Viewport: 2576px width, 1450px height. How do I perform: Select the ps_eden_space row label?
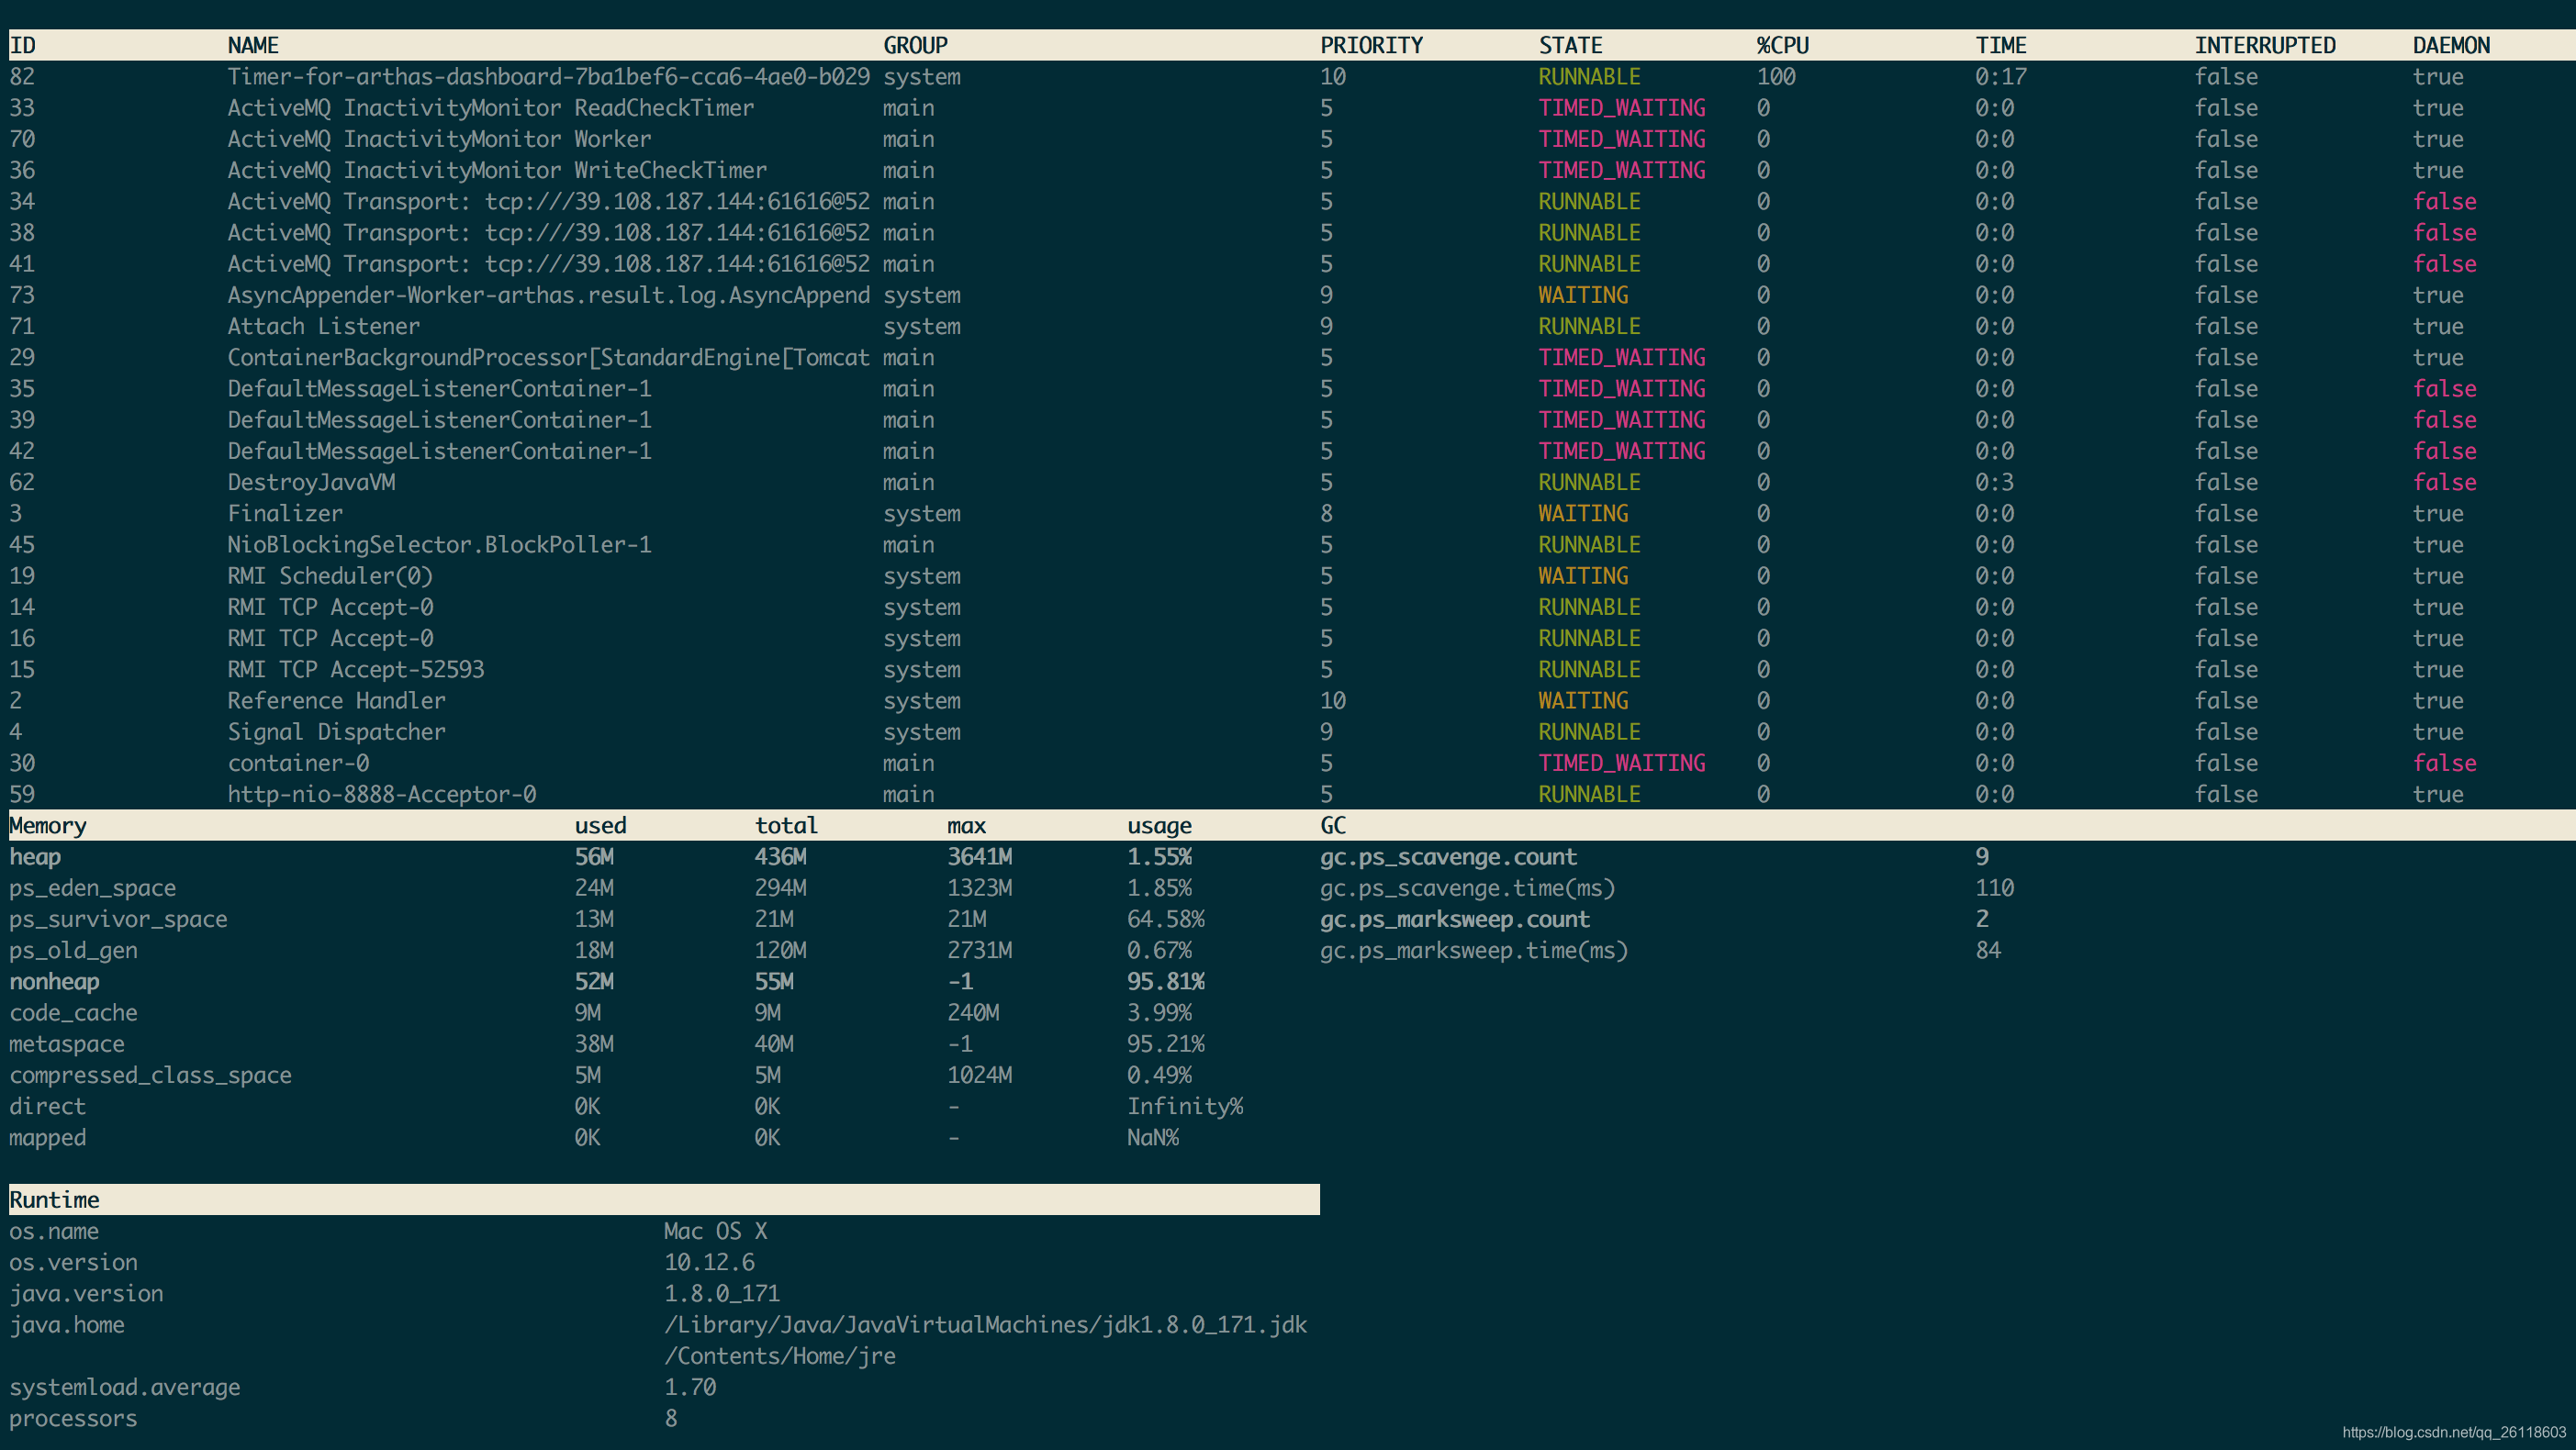[x=92, y=888]
